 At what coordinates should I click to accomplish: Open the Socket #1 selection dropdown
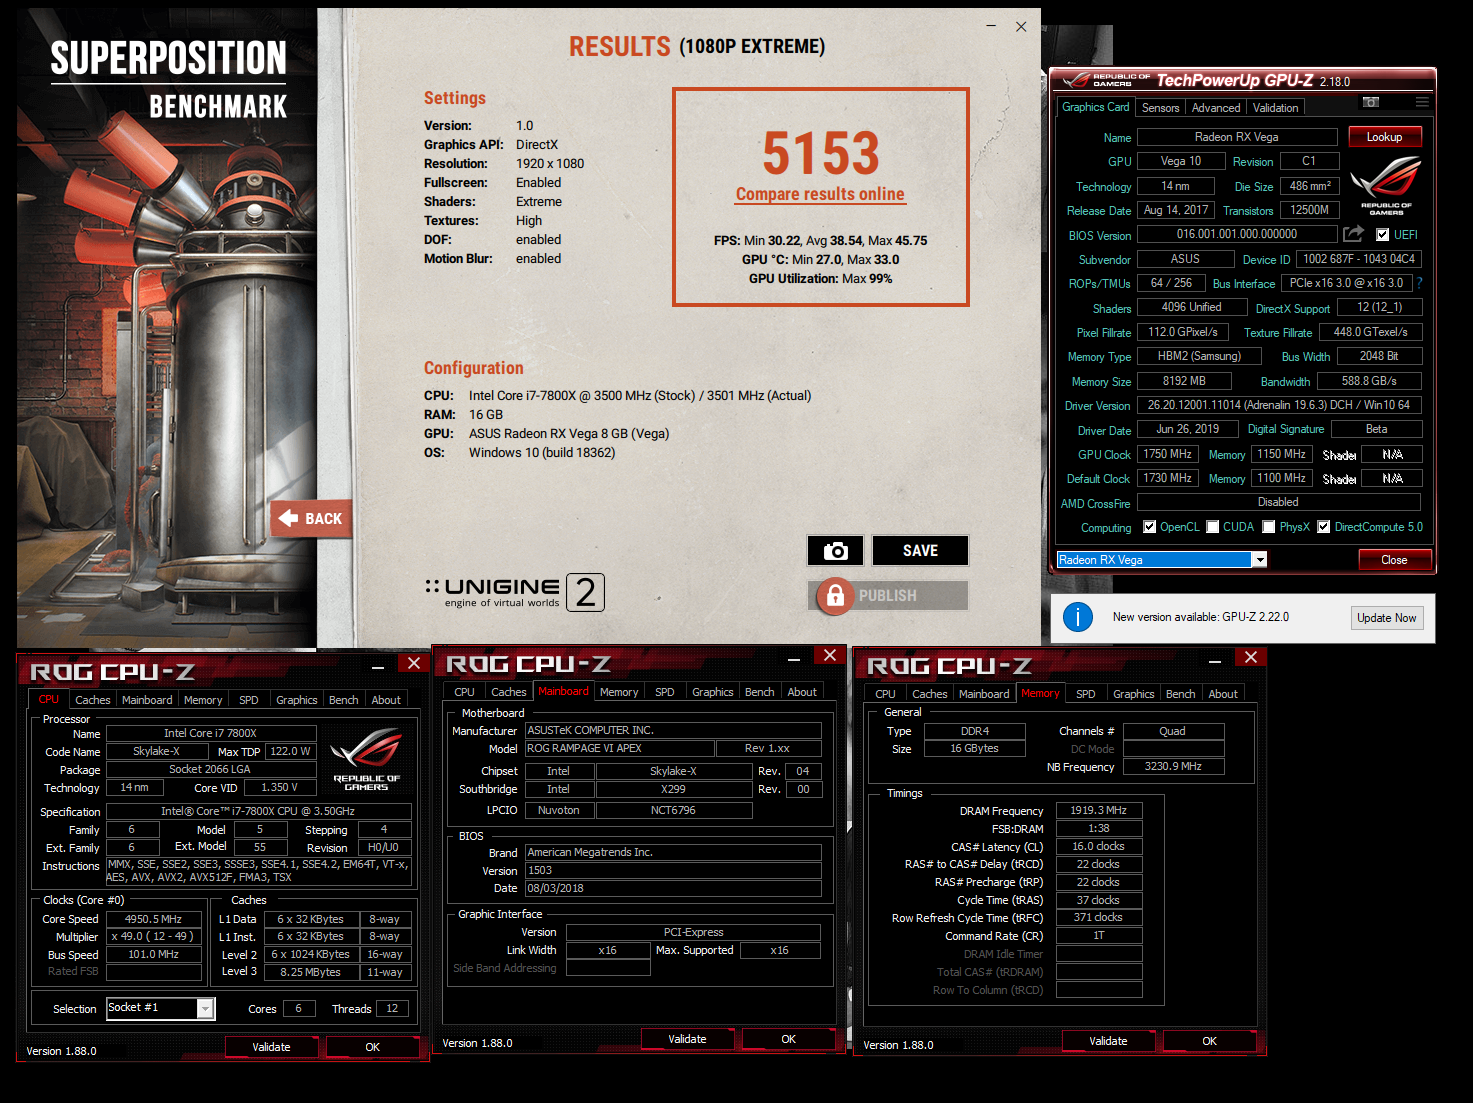[205, 1008]
